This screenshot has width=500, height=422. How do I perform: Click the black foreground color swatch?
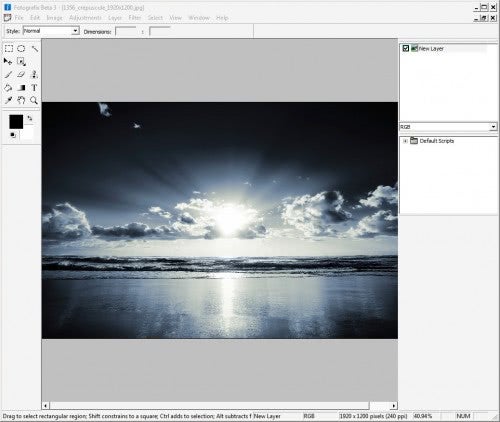tap(16, 122)
